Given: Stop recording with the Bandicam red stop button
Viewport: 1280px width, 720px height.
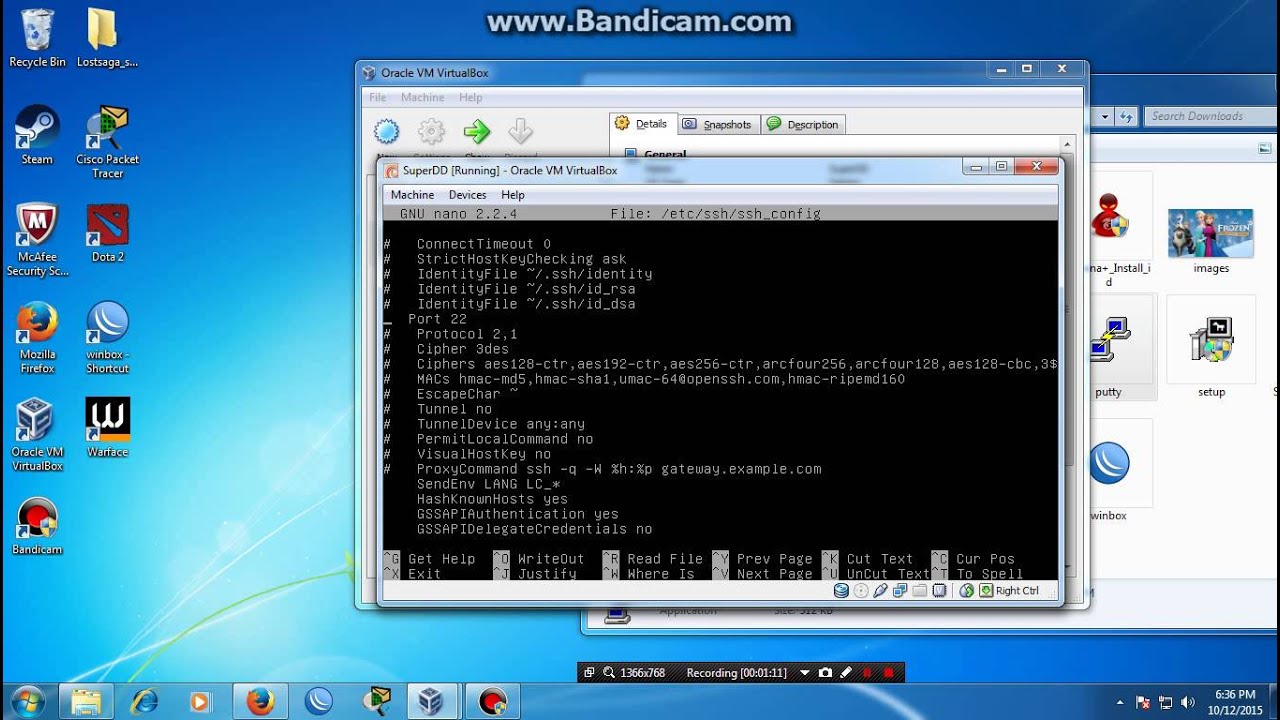Looking at the screenshot, I should point(888,673).
